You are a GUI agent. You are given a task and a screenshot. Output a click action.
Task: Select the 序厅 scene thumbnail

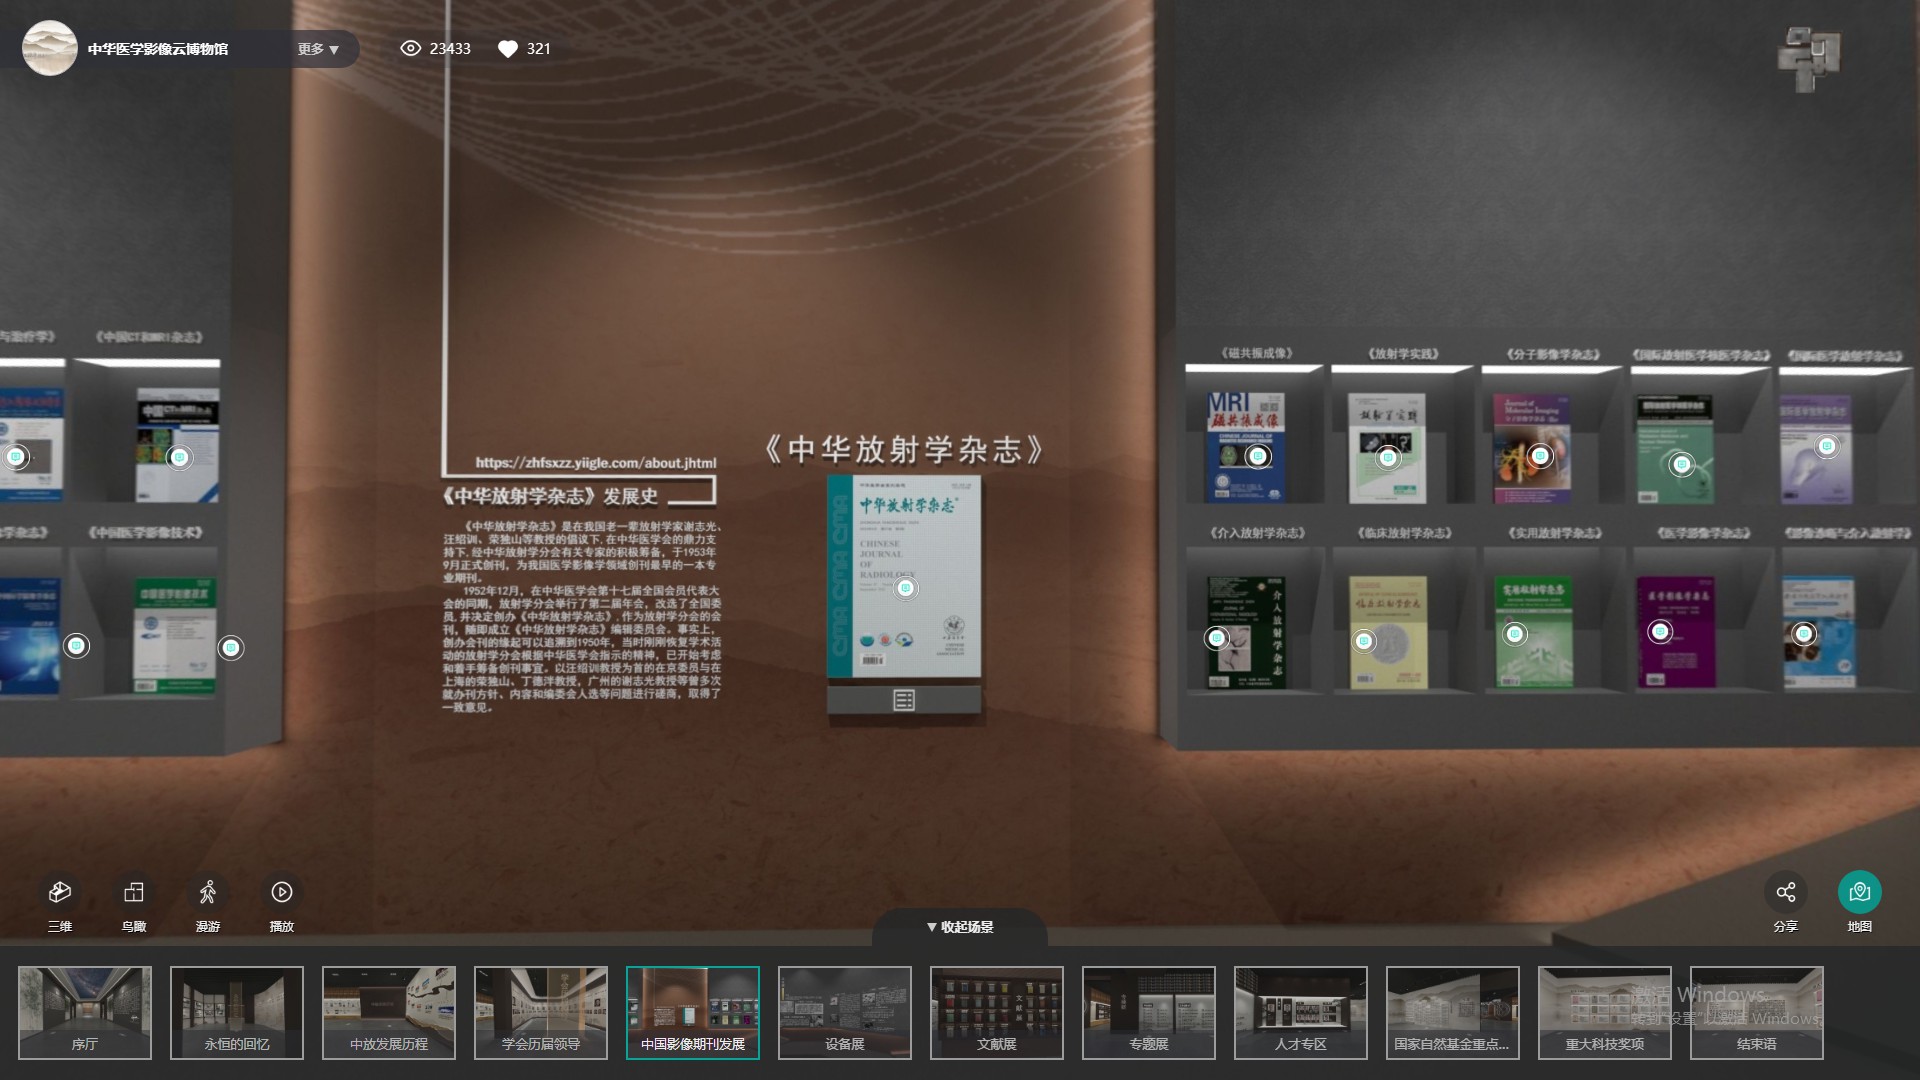click(x=85, y=1012)
